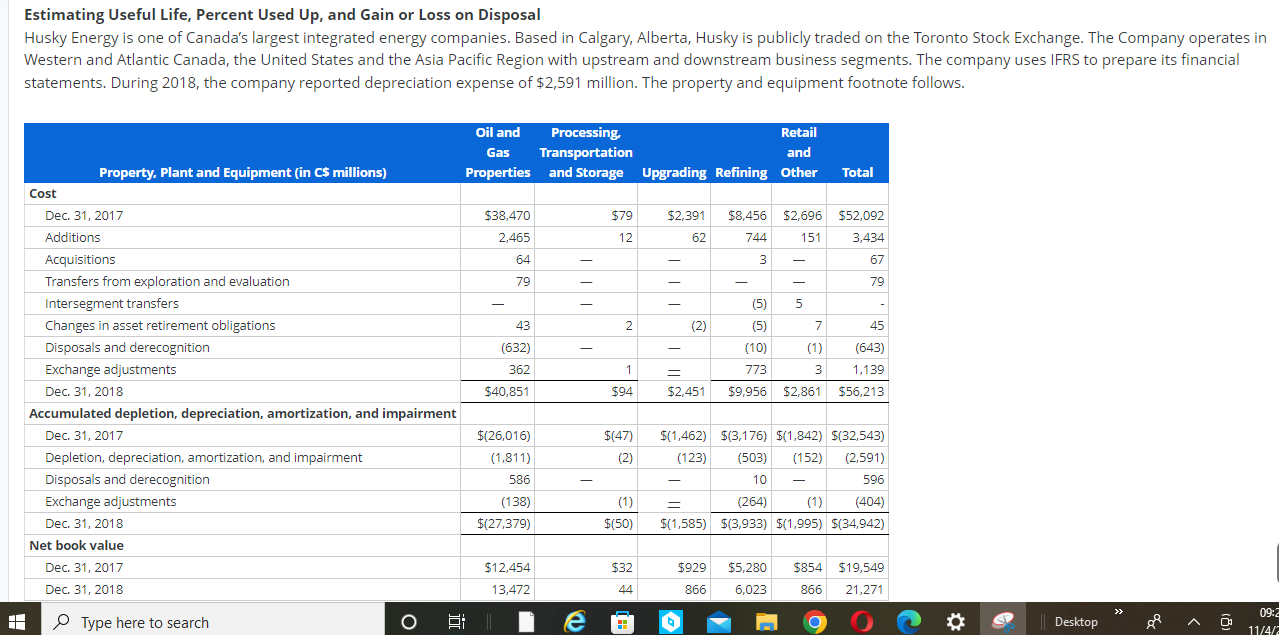The width and height of the screenshot is (1279, 635).
Task: Click the '$12,454' net book value
Action: point(507,567)
